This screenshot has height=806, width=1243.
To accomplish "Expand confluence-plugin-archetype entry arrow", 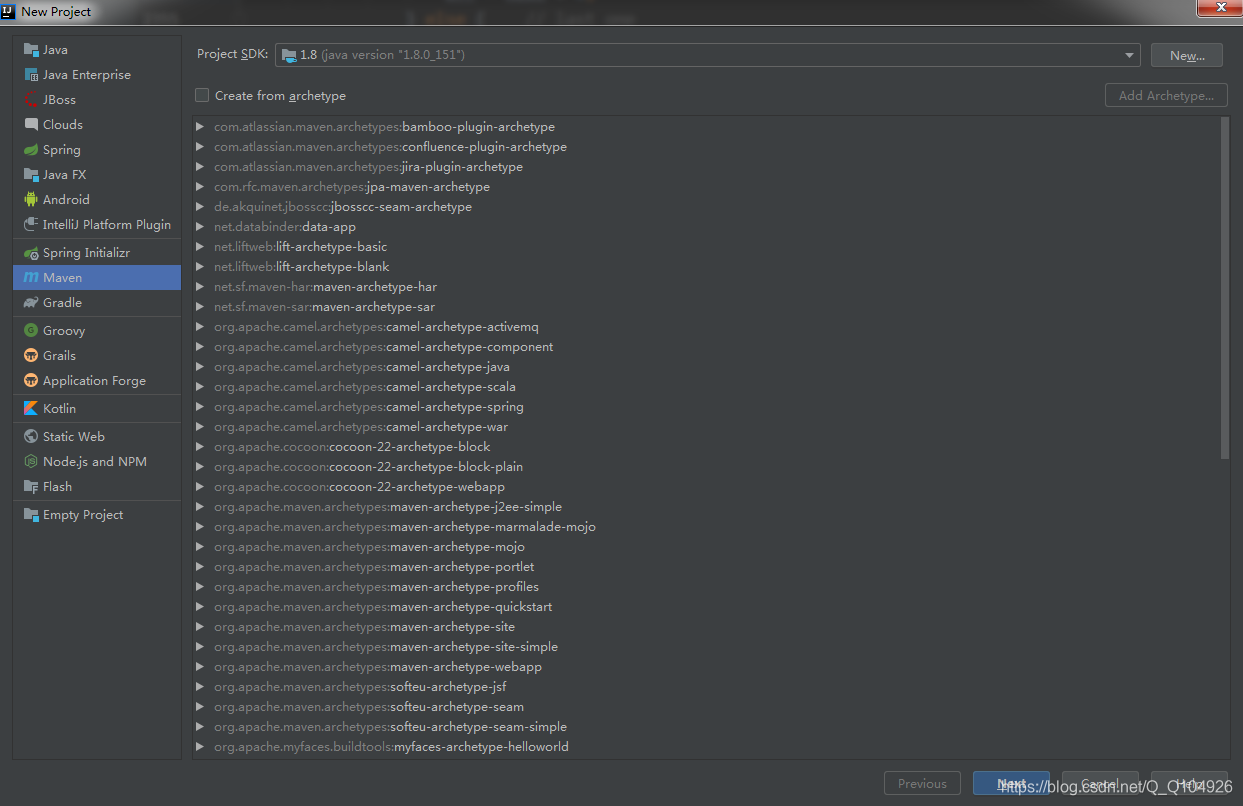I will click(200, 147).
